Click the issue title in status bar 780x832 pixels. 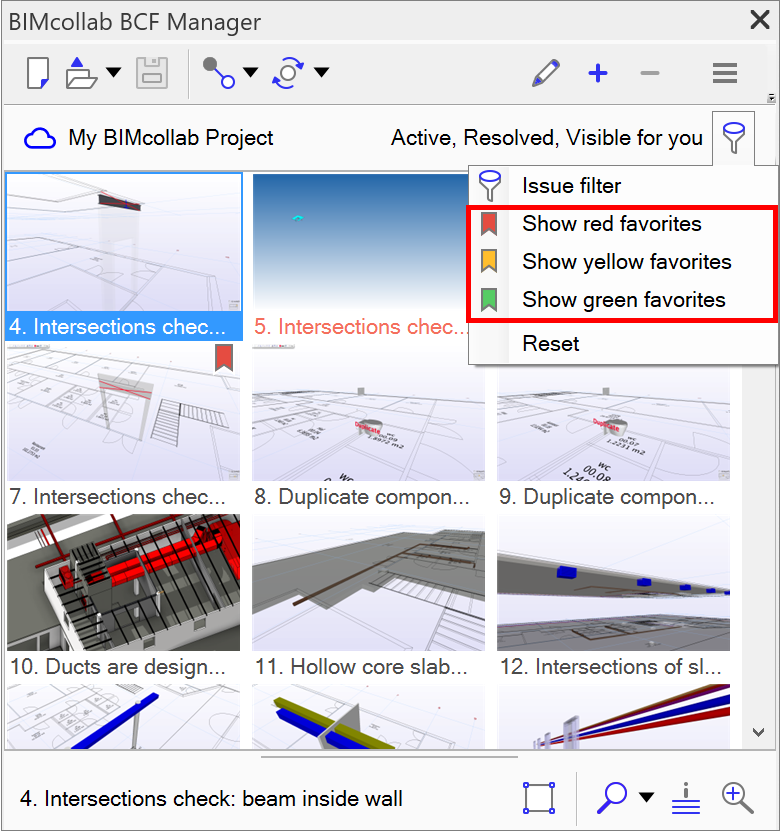click(211, 799)
